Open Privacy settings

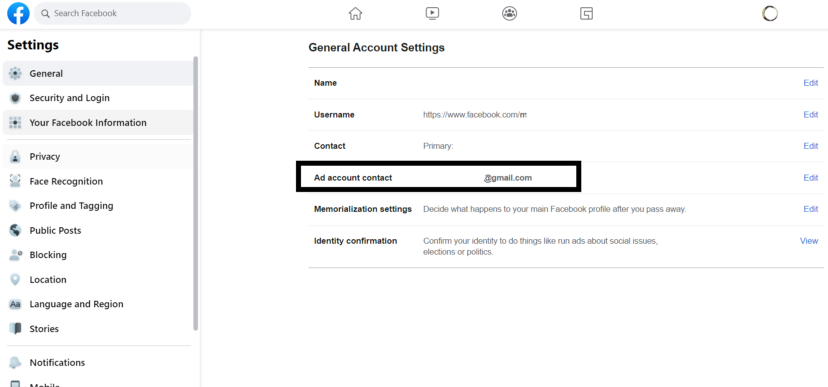98,156
